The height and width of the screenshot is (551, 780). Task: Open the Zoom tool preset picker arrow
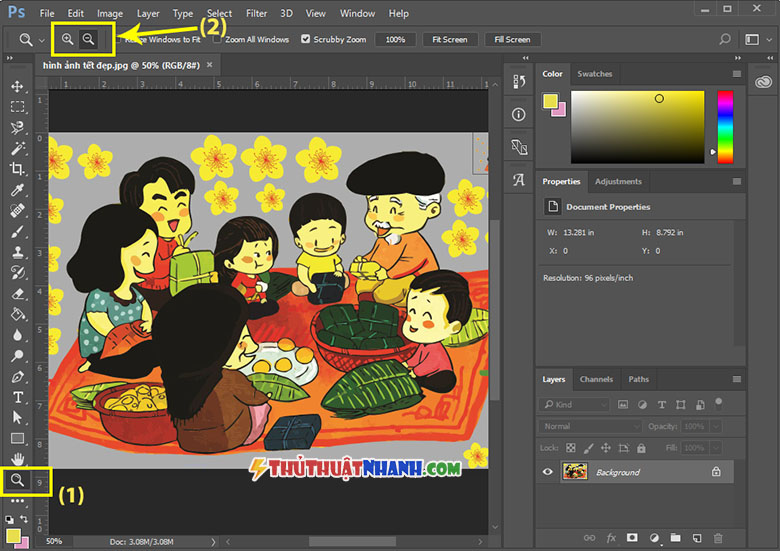pyautogui.click(x=42, y=39)
